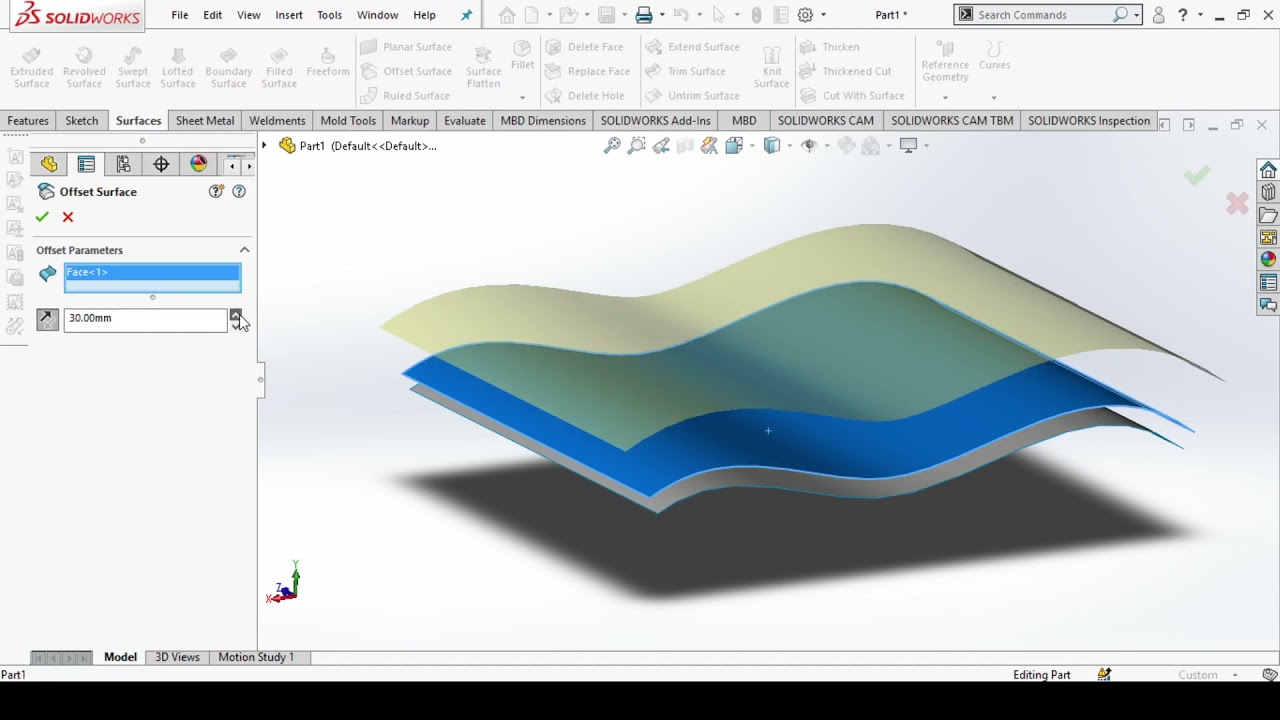
Task: Click the user login icon
Action: tap(1158, 15)
